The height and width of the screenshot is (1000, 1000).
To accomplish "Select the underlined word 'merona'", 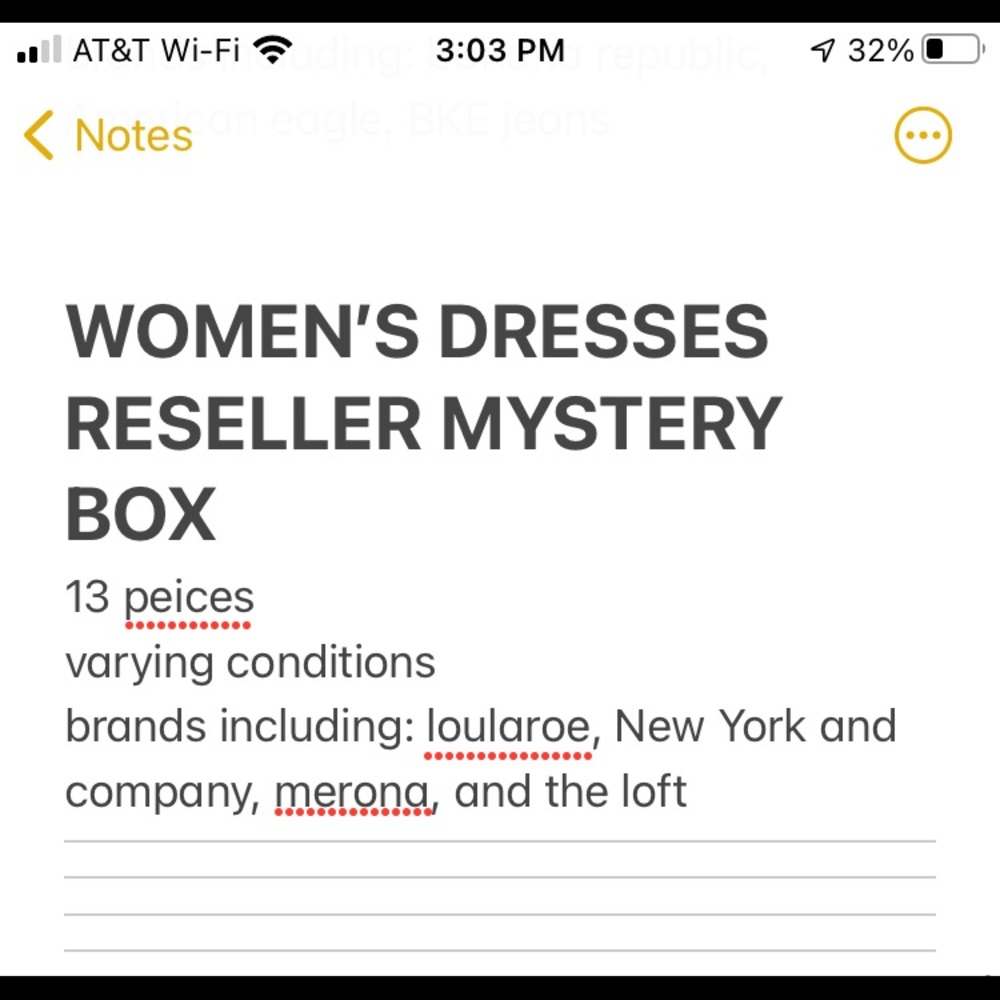I will [354, 791].
